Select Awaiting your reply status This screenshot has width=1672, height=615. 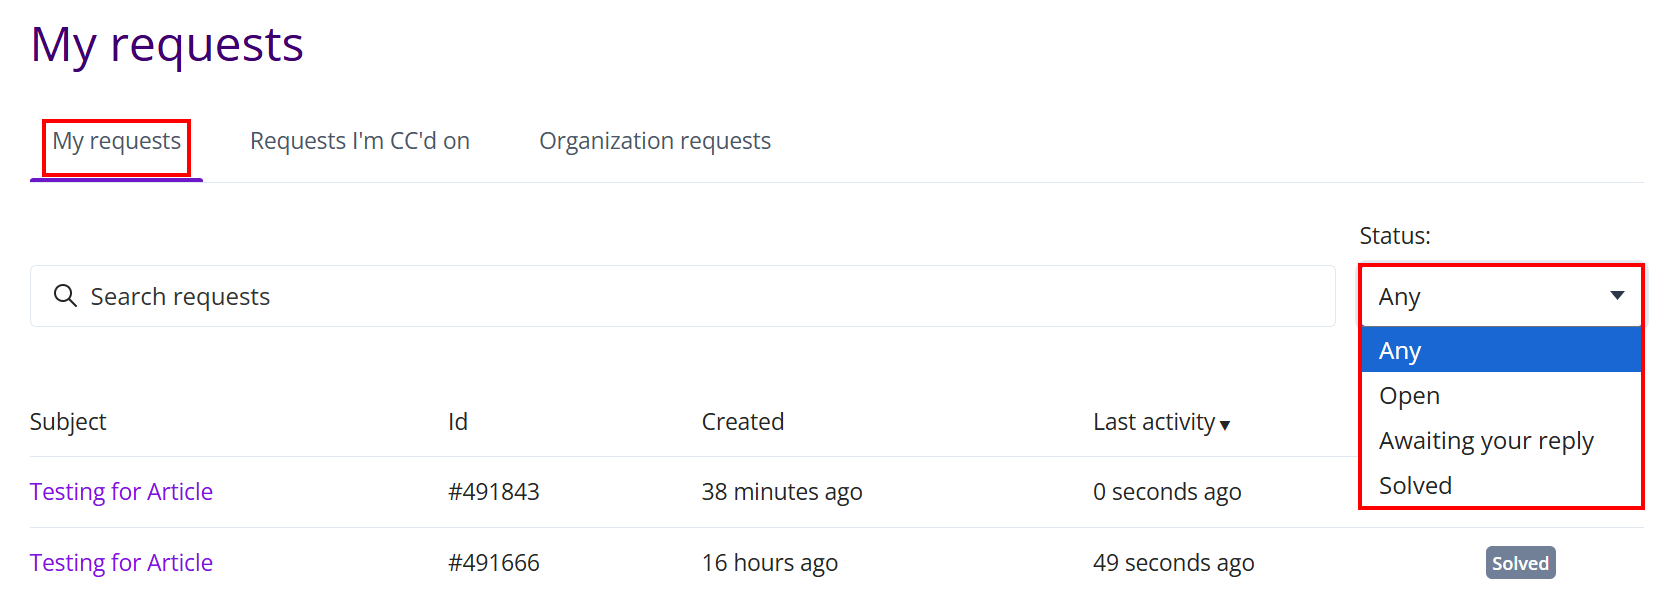[1485, 441]
